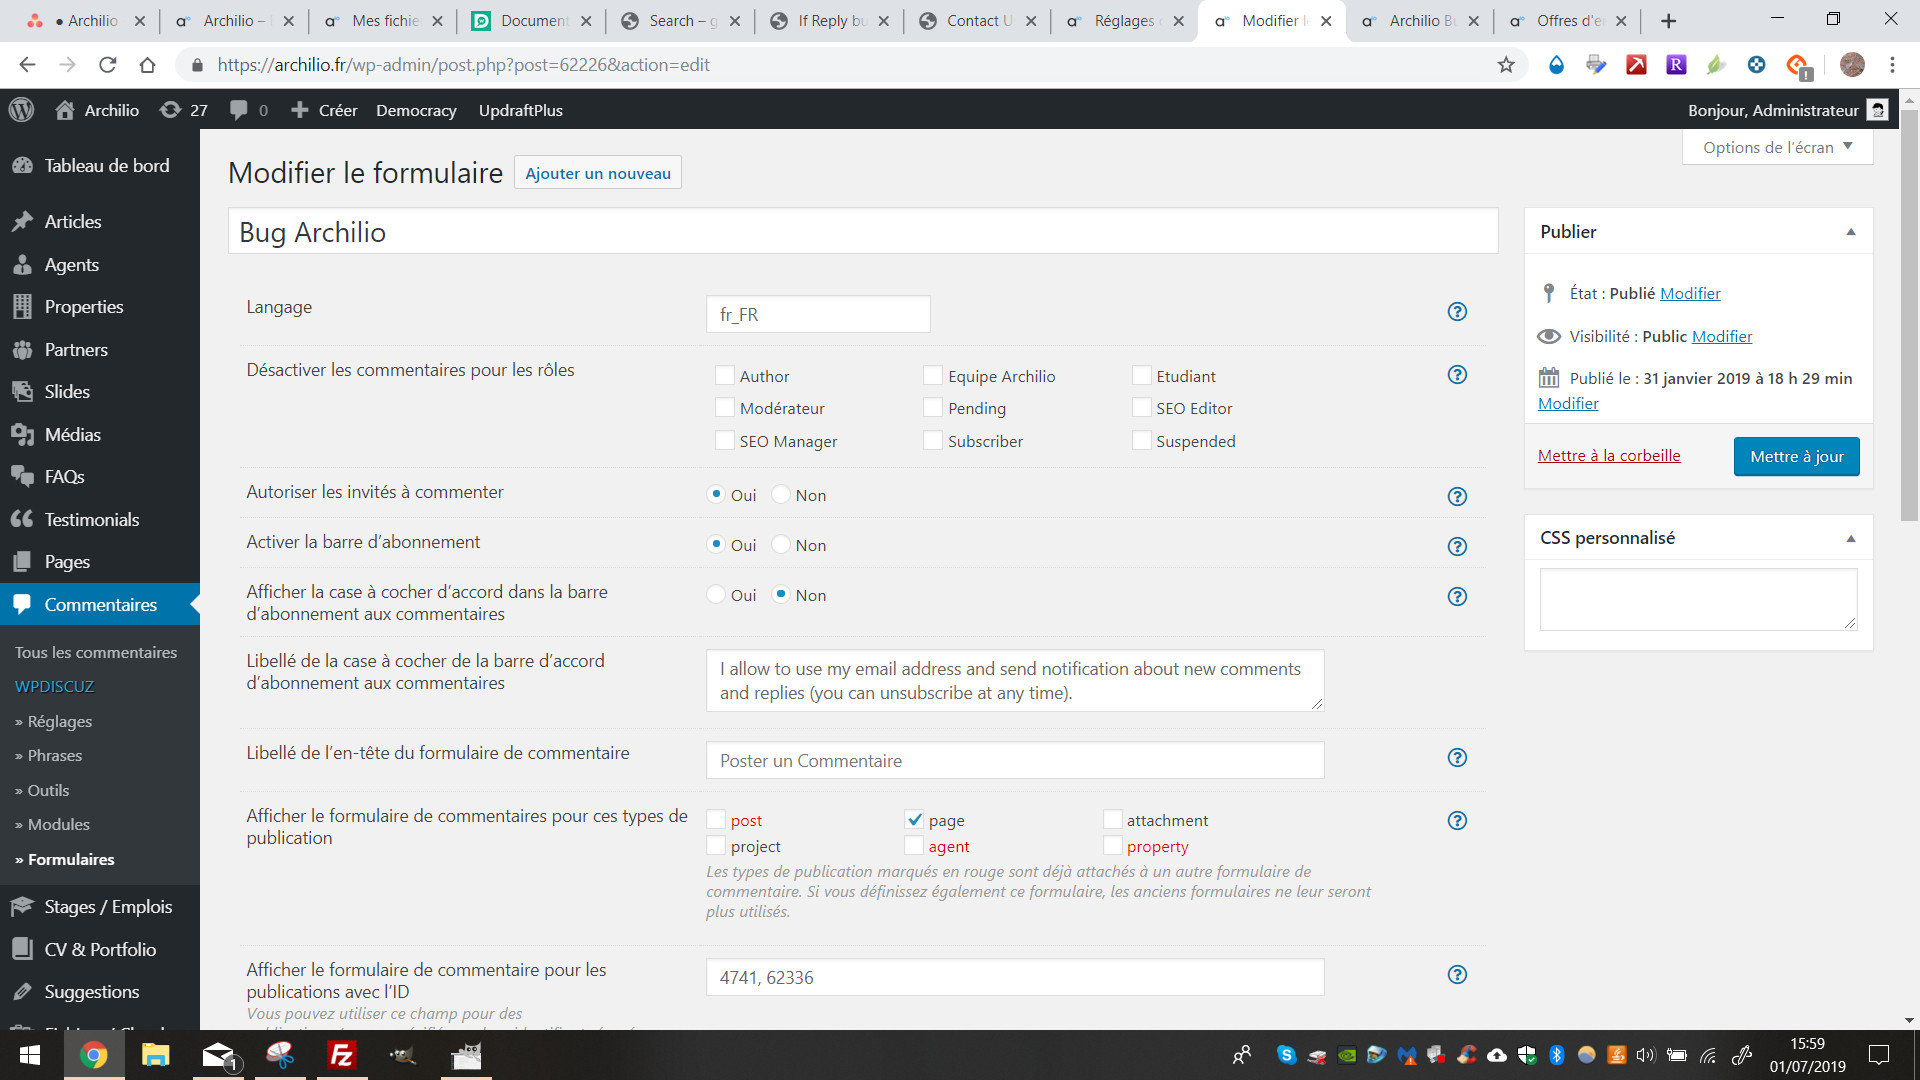Viewport: 1920px width, 1080px height.
Task: Open UpdraftPlus in the admin bar
Action: coord(520,110)
